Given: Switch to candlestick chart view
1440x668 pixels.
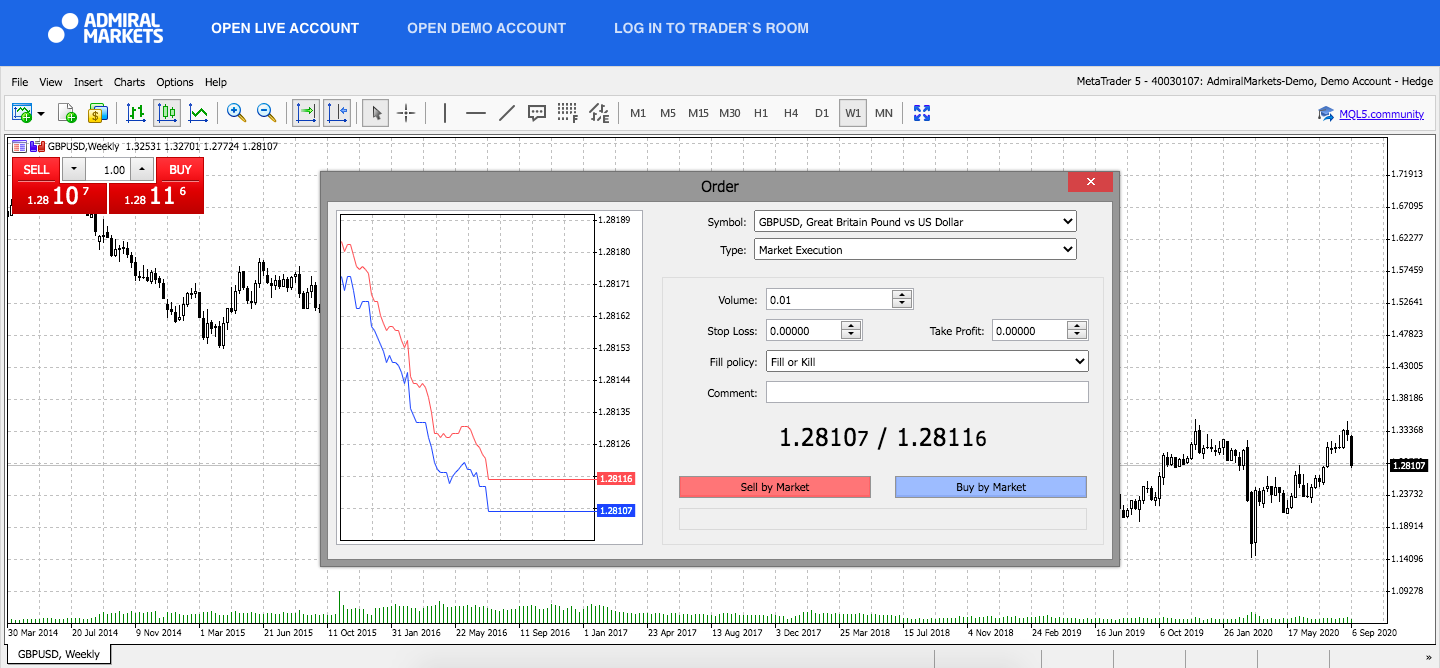Looking at the screenshot, I should pos(168,113).
